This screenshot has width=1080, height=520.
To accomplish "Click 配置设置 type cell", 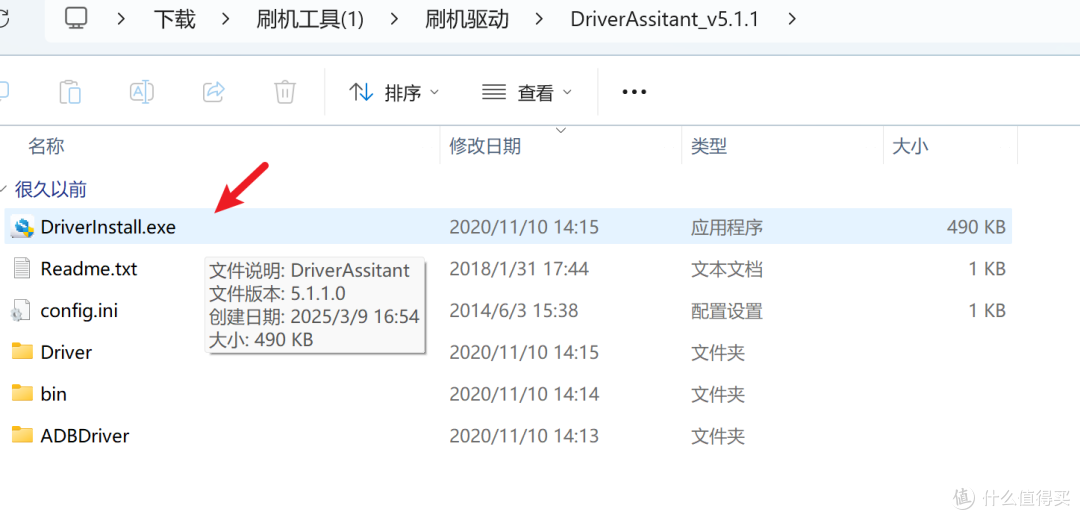I will (x=727, y=311).
